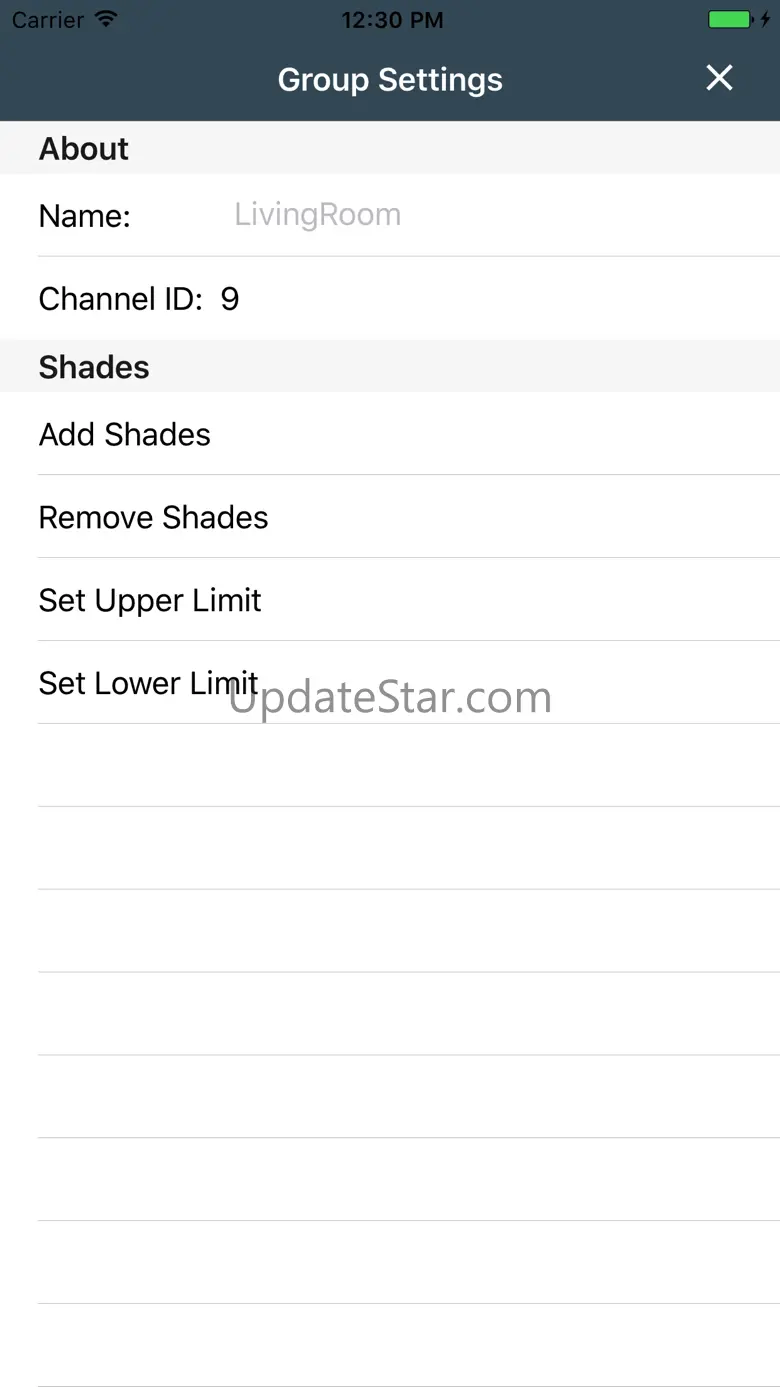Tap the Shades section header

(94, 367)
